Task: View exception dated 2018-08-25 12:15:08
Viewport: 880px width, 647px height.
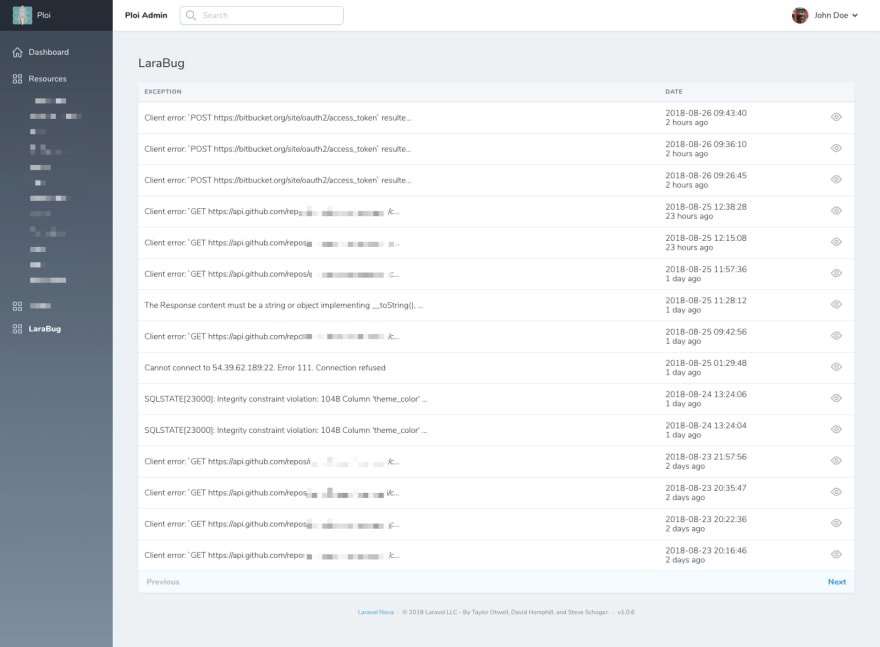Action: pyautogui.click(x=836, y=242)
